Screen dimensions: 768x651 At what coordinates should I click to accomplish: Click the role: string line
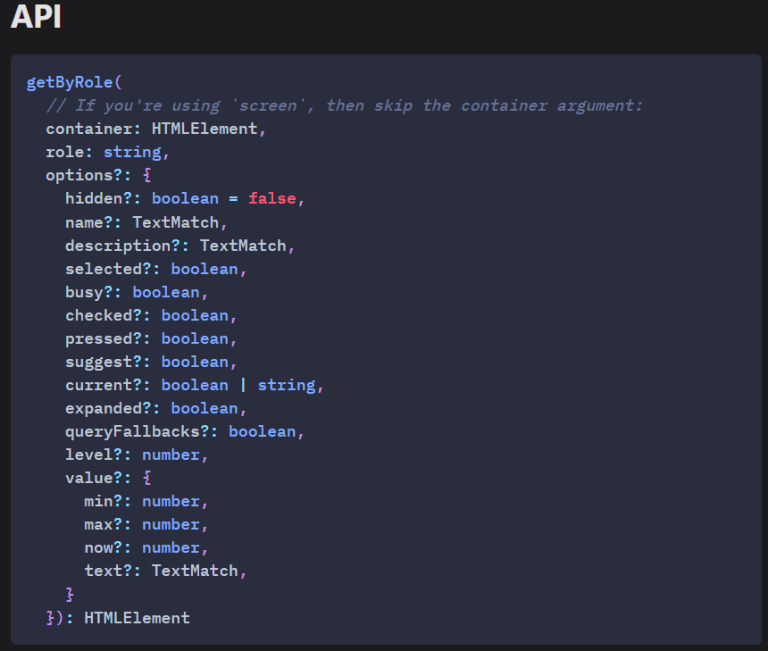click(108, 152)
